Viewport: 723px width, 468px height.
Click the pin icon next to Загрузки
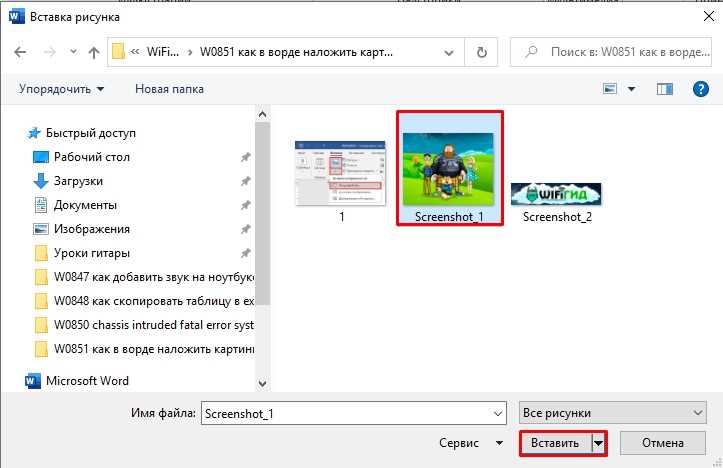click(245, 181)
